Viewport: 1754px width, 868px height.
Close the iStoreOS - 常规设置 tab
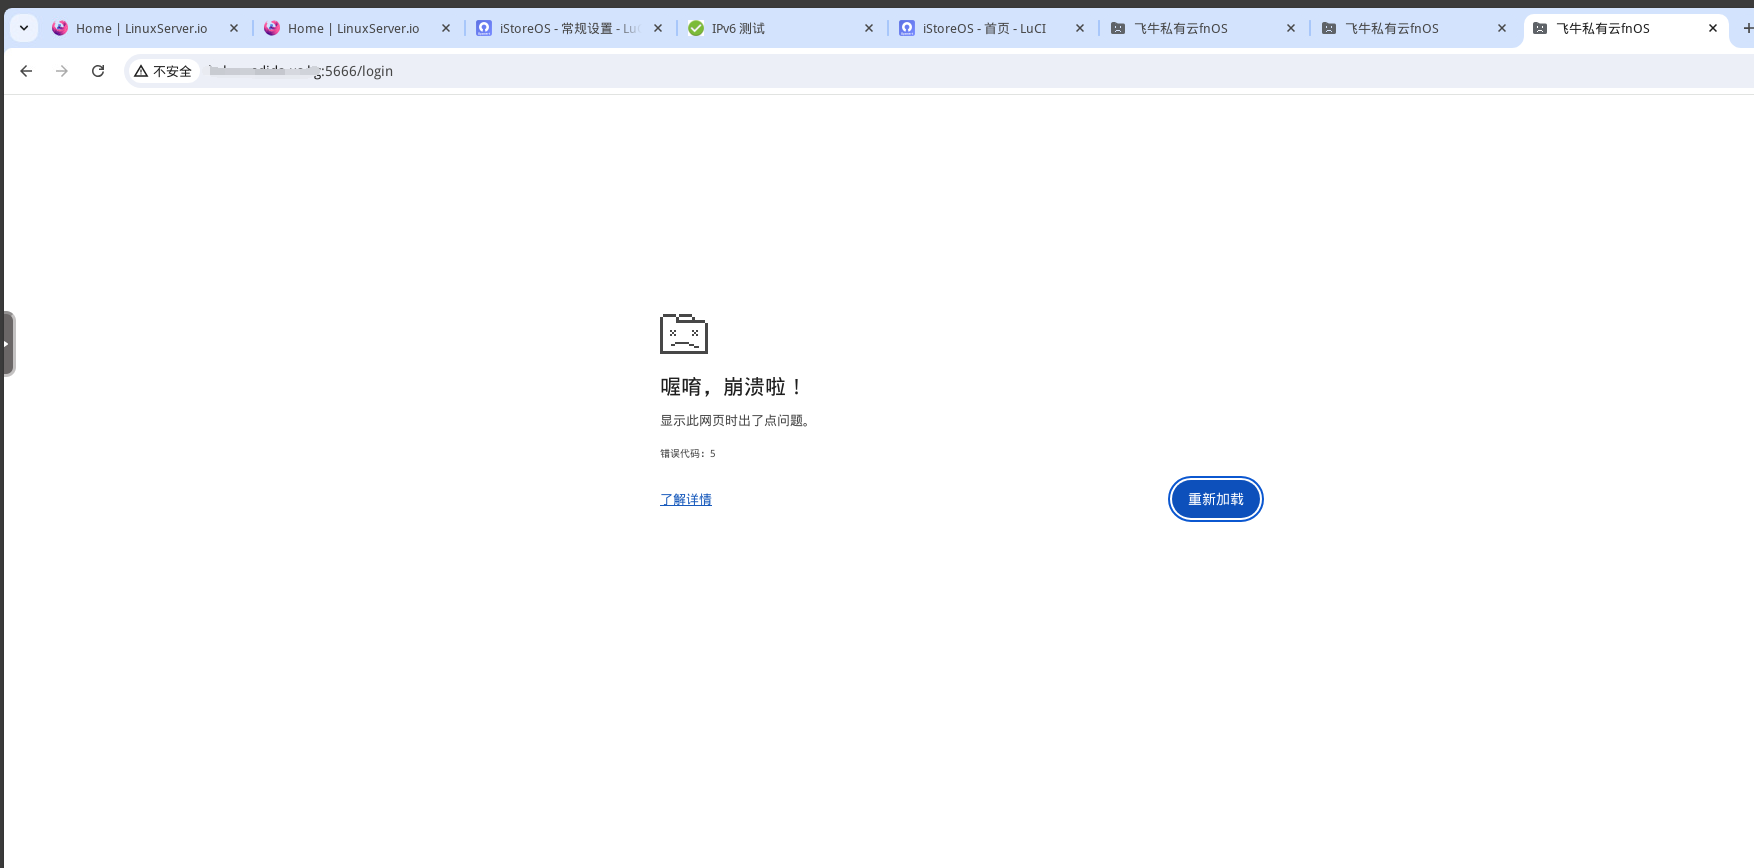pos(658,28)
